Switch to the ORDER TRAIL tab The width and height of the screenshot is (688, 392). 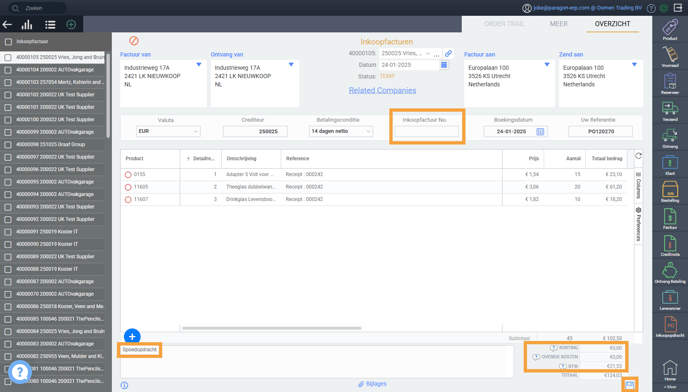[x=504, y=24]
